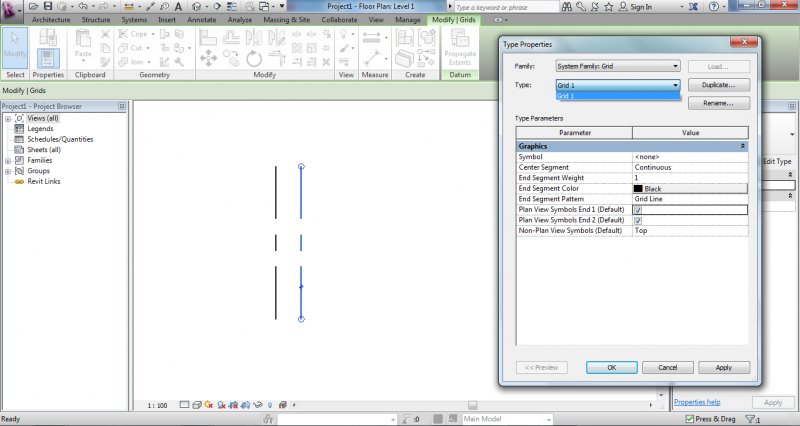Click the Non-Plan View Symbols value Top
This screenshot has height=426, width=800.
[690, 231]
